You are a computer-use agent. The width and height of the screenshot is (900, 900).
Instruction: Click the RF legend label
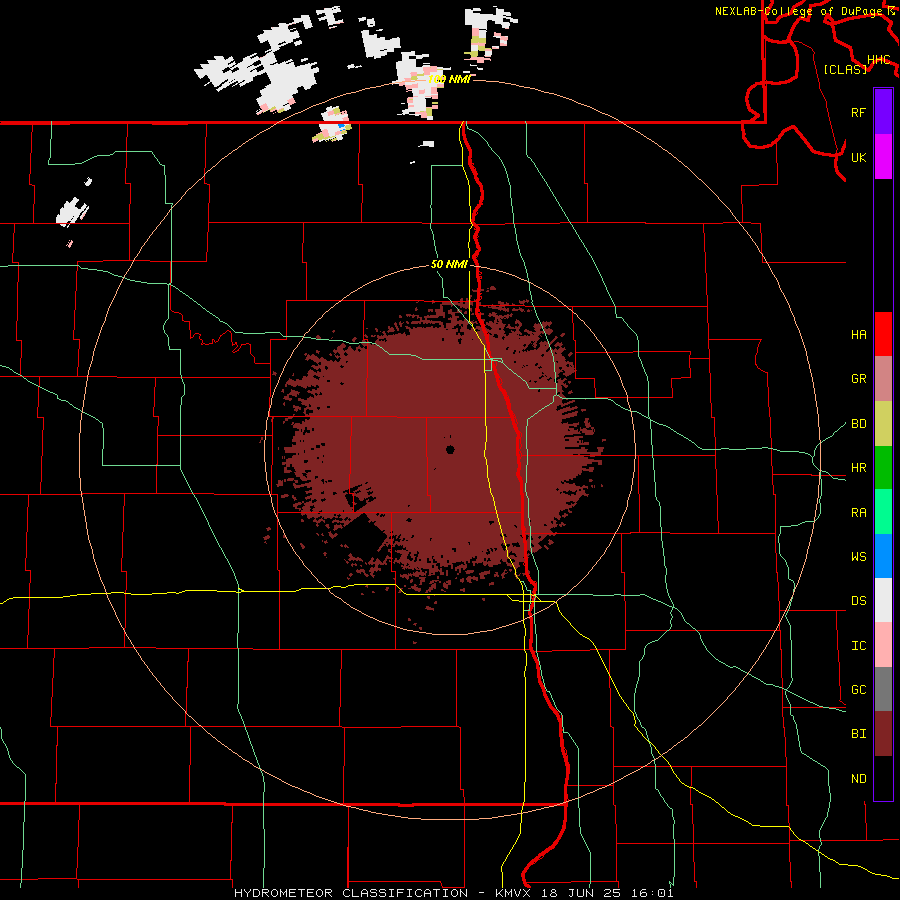858,112
